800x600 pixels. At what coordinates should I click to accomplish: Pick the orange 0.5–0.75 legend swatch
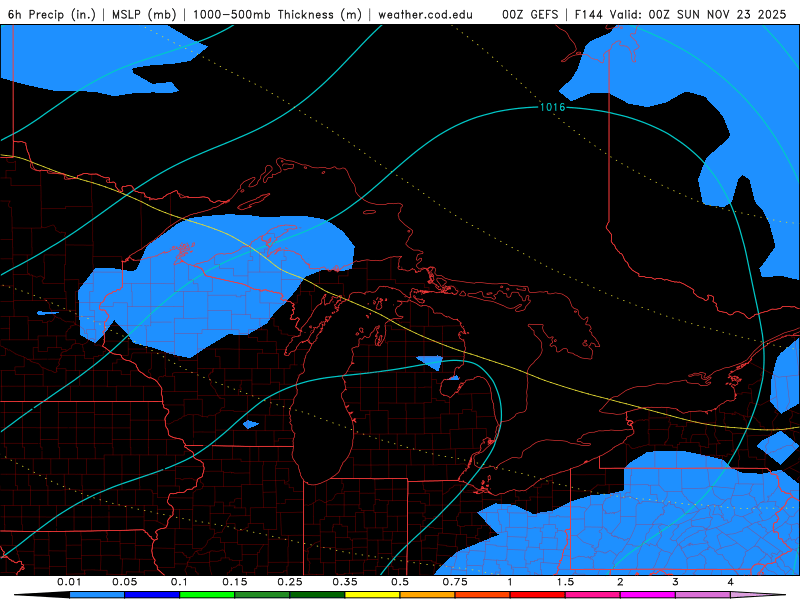(x=428, y=595)
